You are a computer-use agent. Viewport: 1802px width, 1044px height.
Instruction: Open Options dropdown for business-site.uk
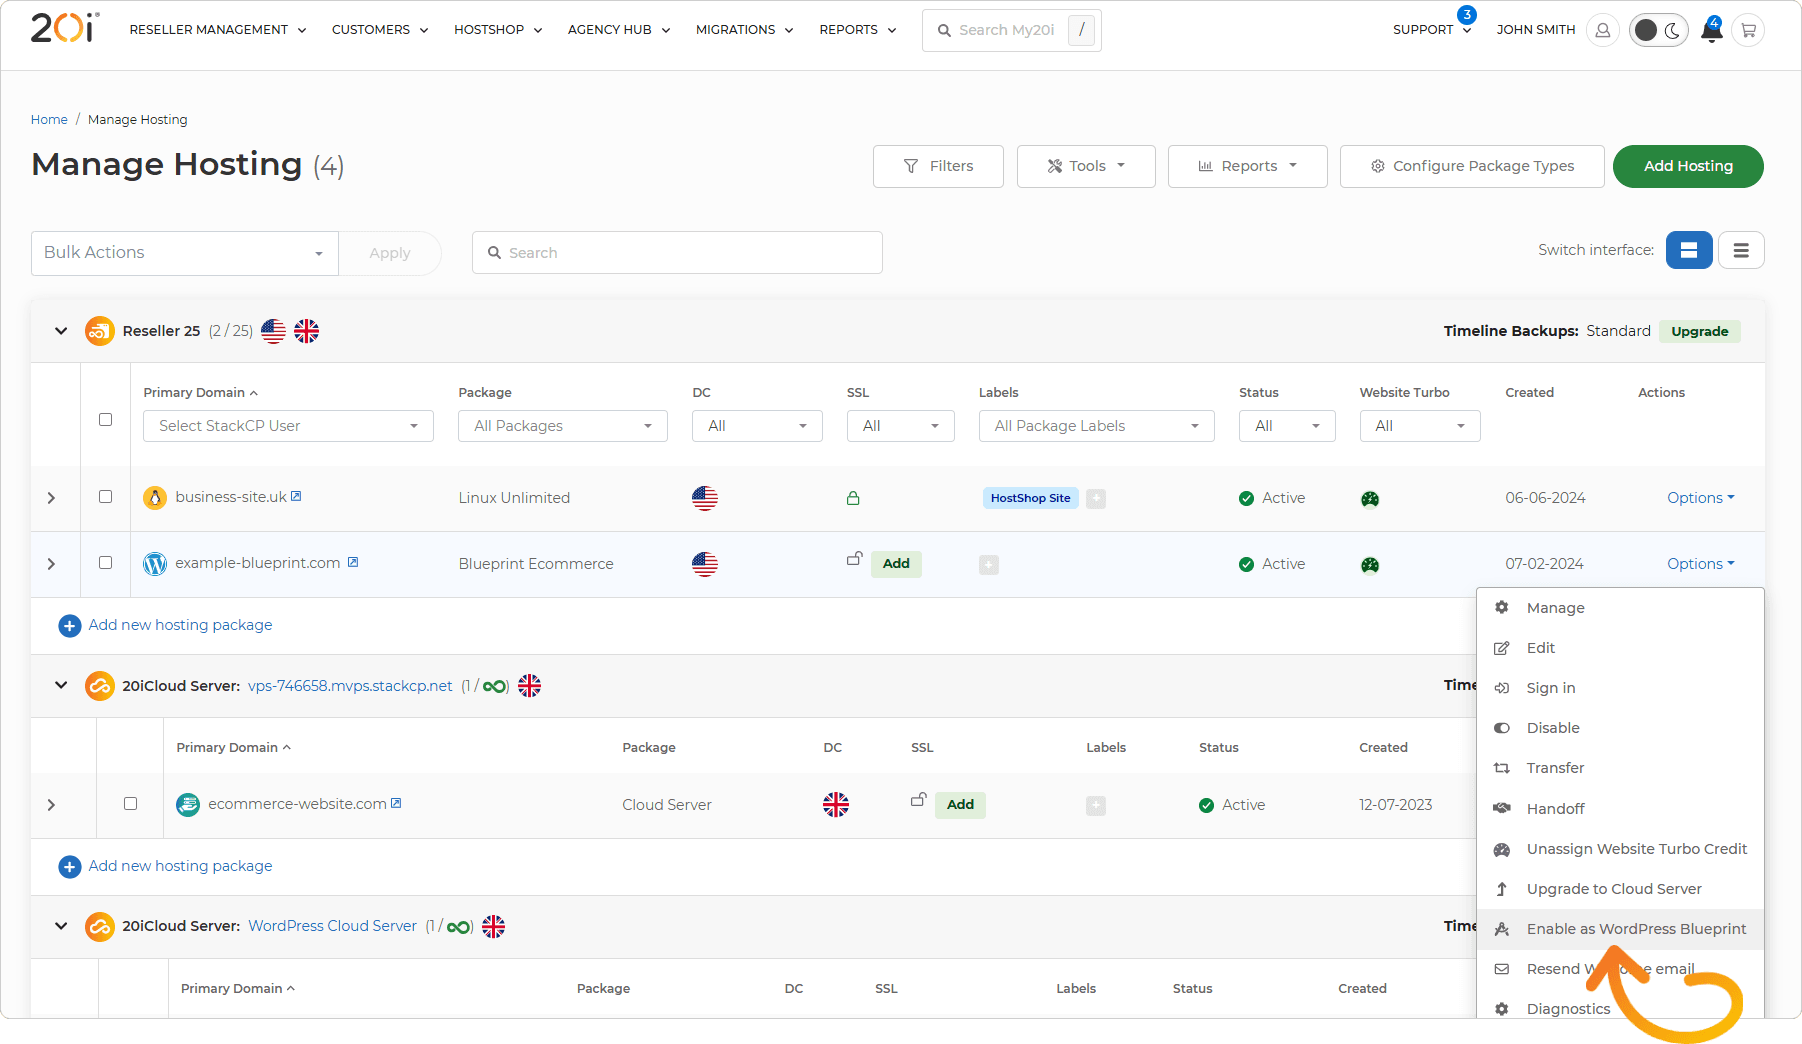coord(1700,498)
